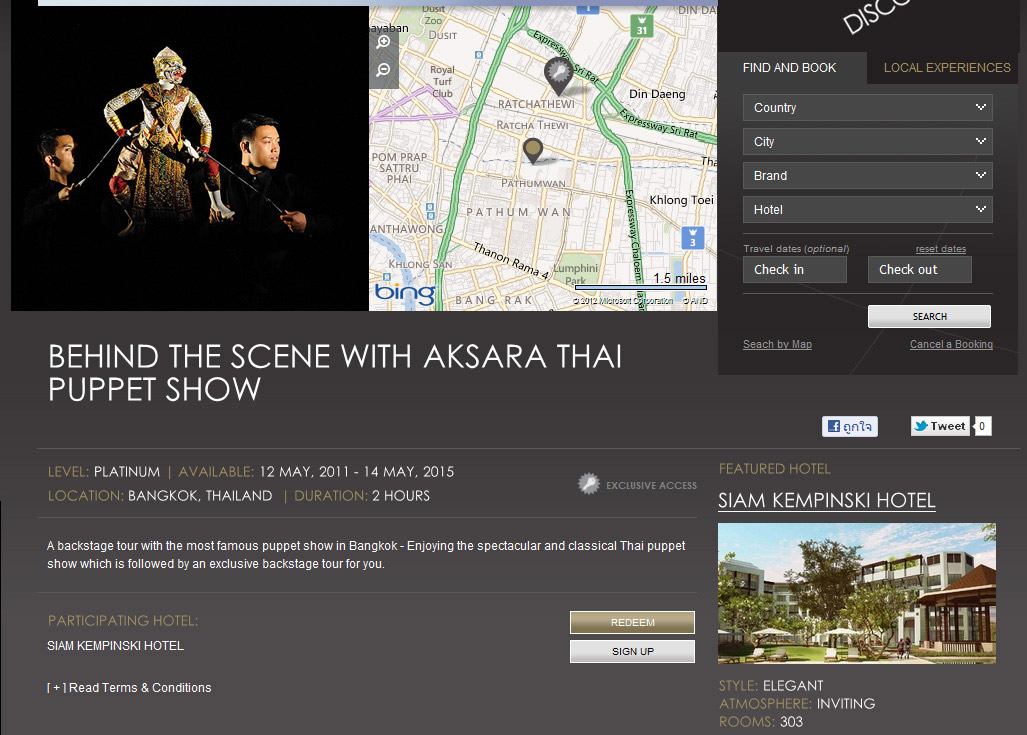Image resolution: width=1027 pixels, height=735 pixels.
Task: Click the Behind the Scene puppet show title
Action: (335, 373)
